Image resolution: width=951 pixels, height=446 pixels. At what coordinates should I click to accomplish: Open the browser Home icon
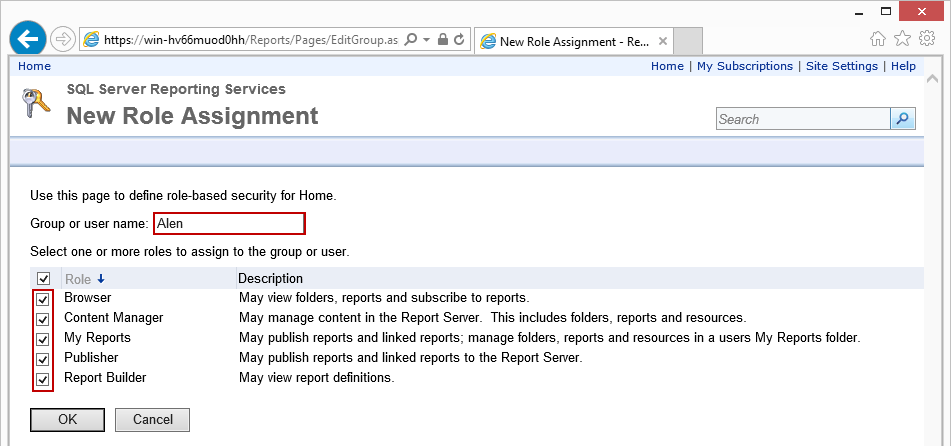[878, 39]
